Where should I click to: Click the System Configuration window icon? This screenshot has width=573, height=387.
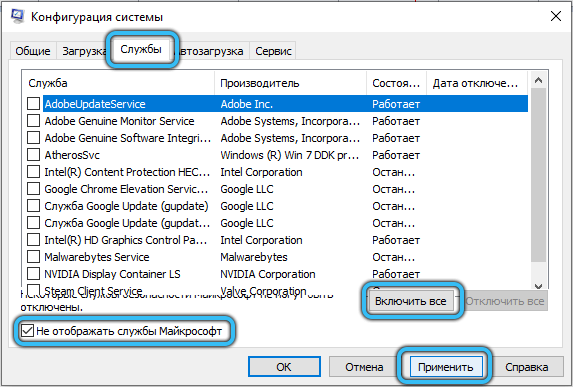pos(17,16)
